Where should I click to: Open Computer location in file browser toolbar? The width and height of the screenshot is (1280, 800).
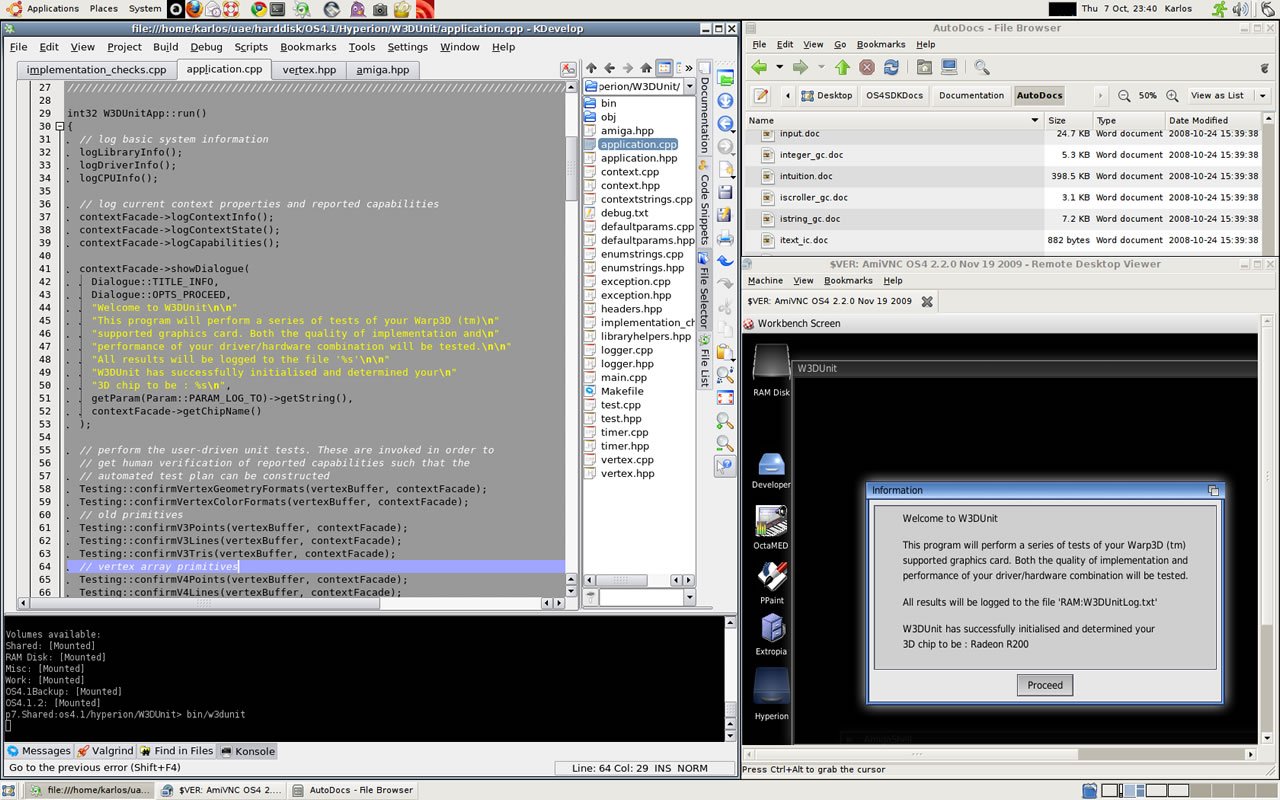pyautogui.click(x=949, y=67)
